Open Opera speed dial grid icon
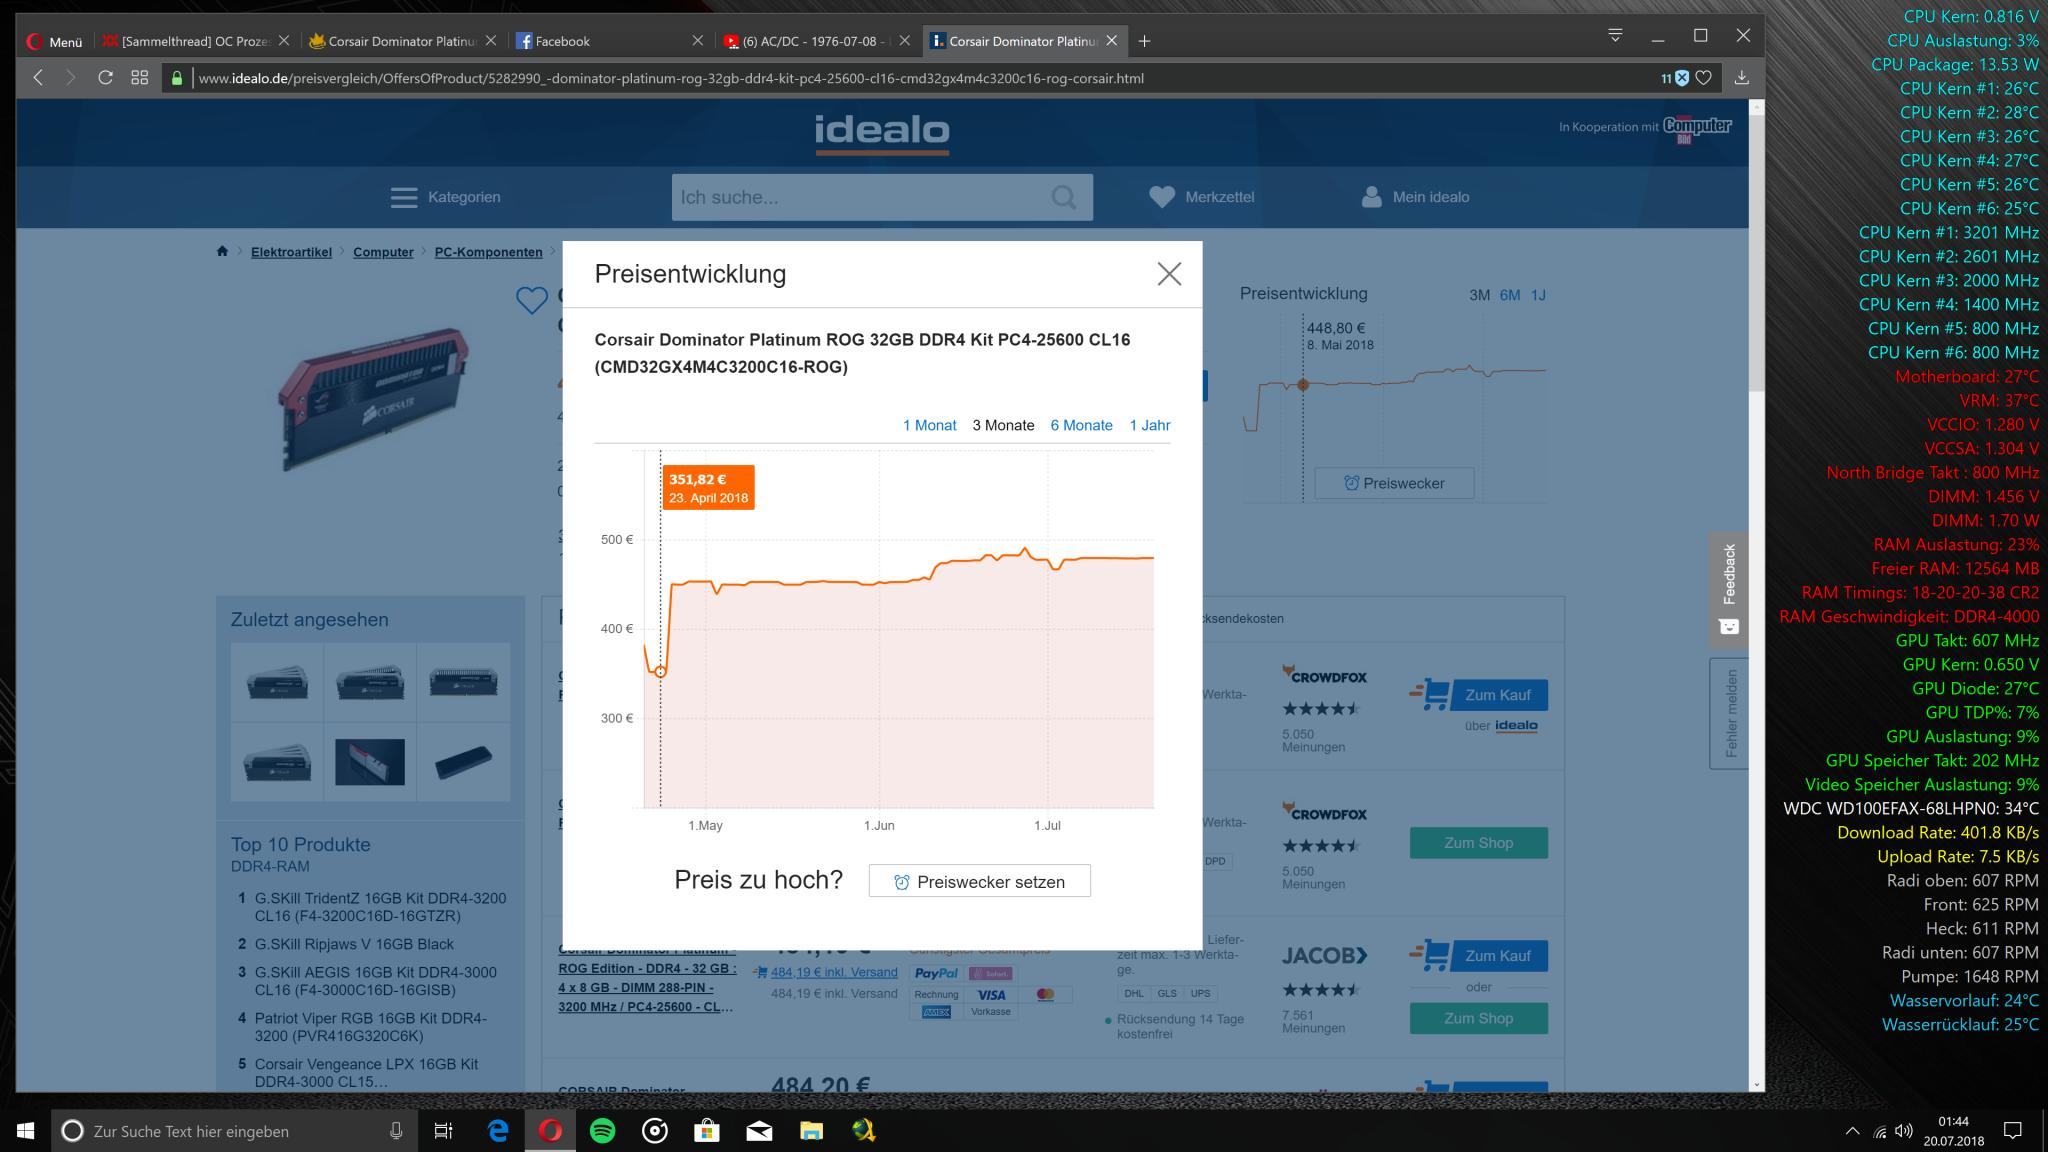The height and width of the screenshot is (1152, 2048). pyautogui.click(x=140, y=78)
